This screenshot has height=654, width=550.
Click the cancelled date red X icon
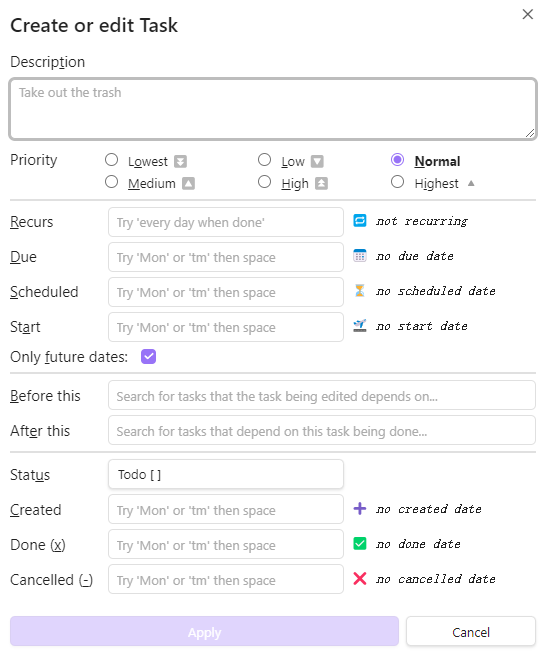pos(359,579)
